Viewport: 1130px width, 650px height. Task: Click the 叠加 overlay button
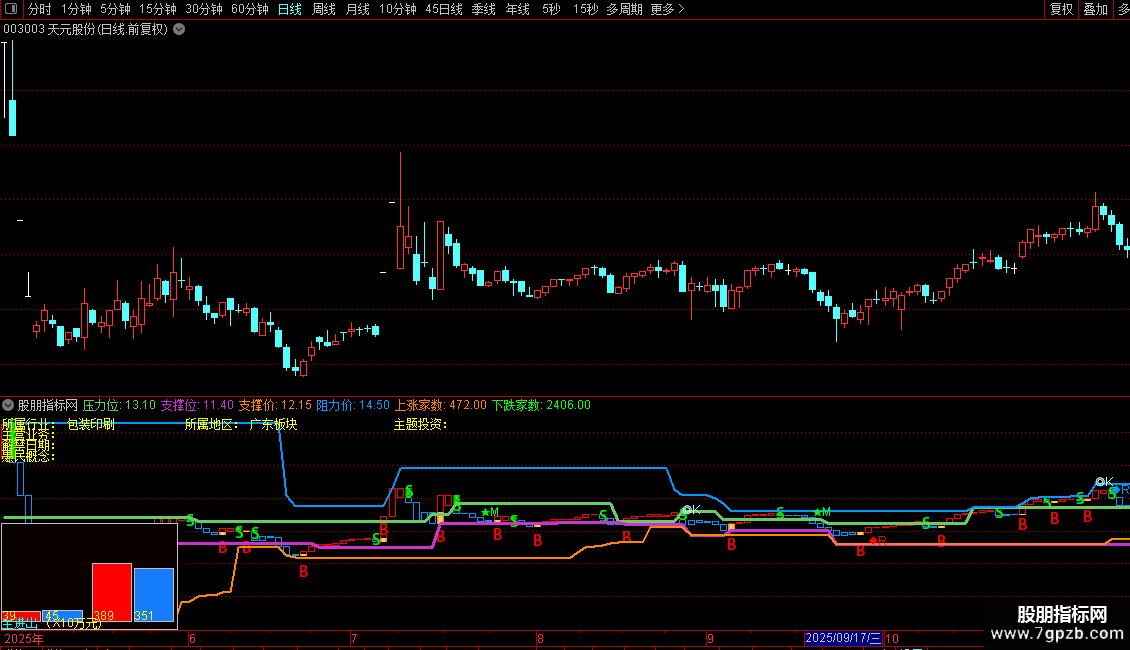click(1096, 9)
